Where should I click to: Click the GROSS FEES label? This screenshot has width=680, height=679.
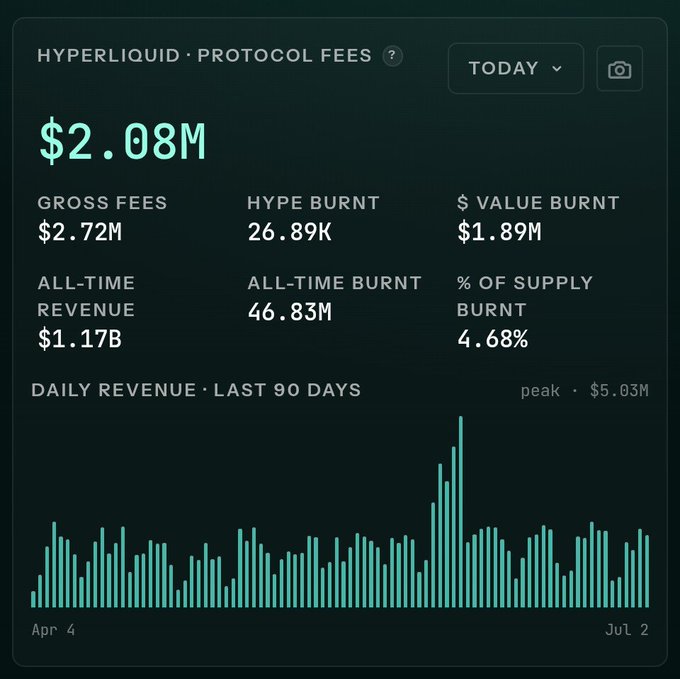tap(102, 202)
